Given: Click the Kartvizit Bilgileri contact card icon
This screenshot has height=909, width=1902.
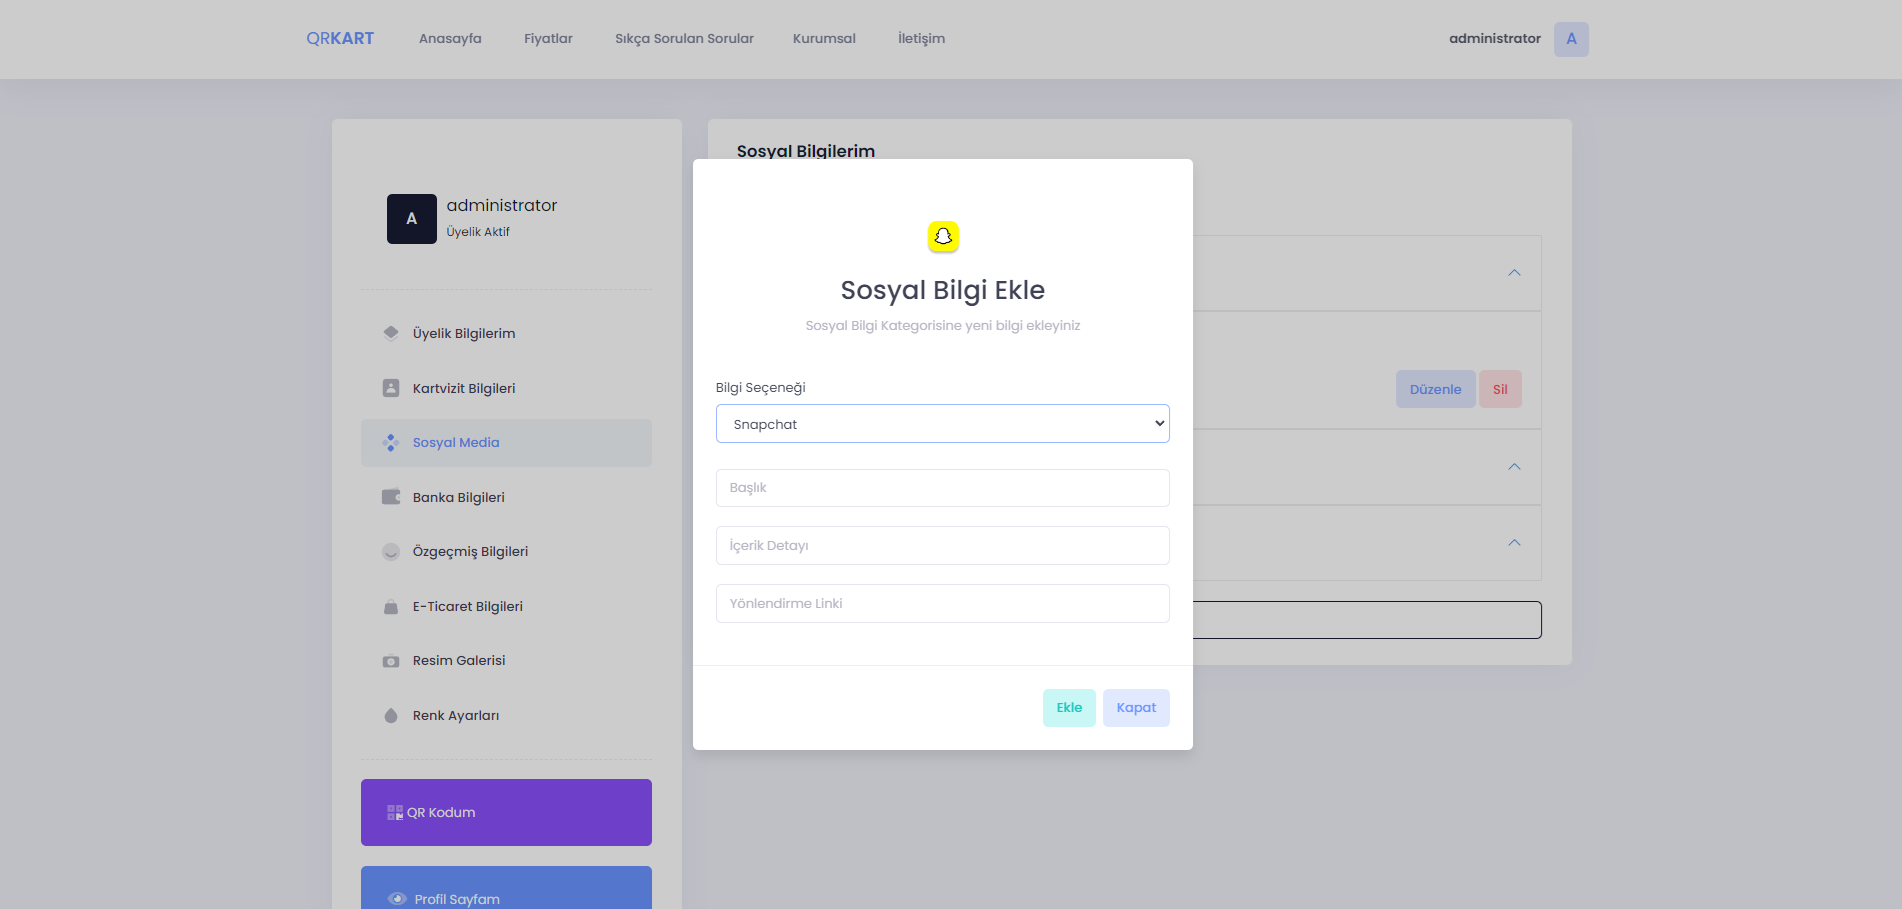Looking at the screenshot, I should coord(391,388).
